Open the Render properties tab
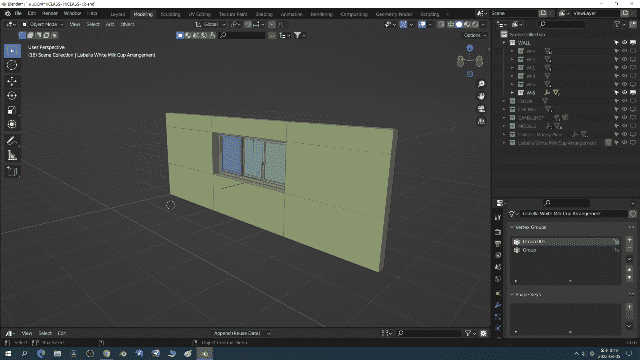Viewport: 640px width, 360px height. tap(498, 232)
